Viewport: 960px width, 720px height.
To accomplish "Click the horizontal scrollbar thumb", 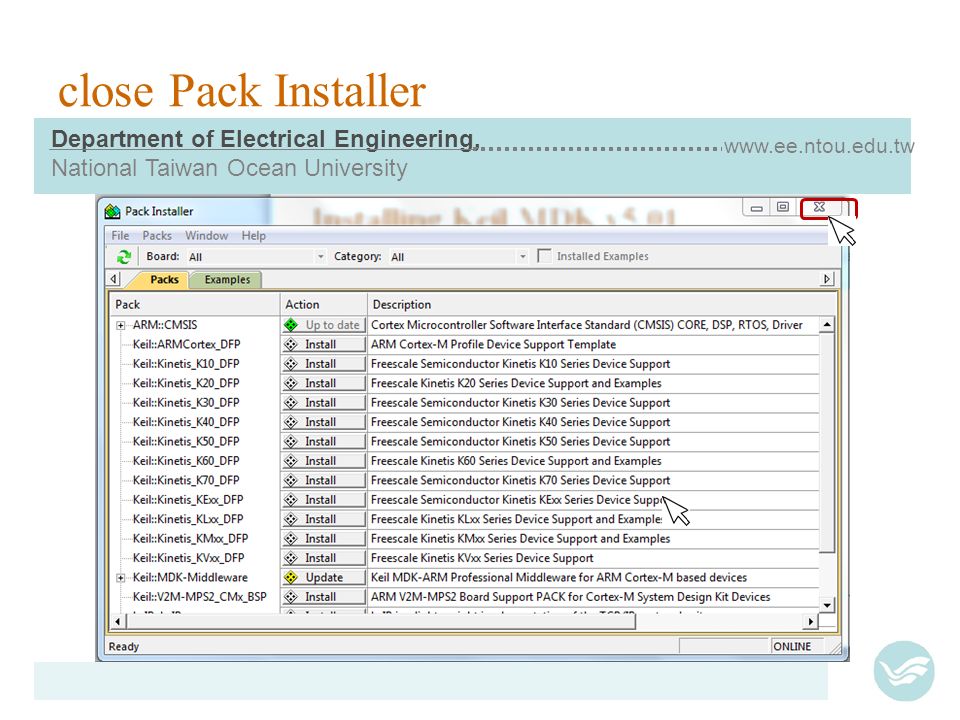I will tap(381, 621).
